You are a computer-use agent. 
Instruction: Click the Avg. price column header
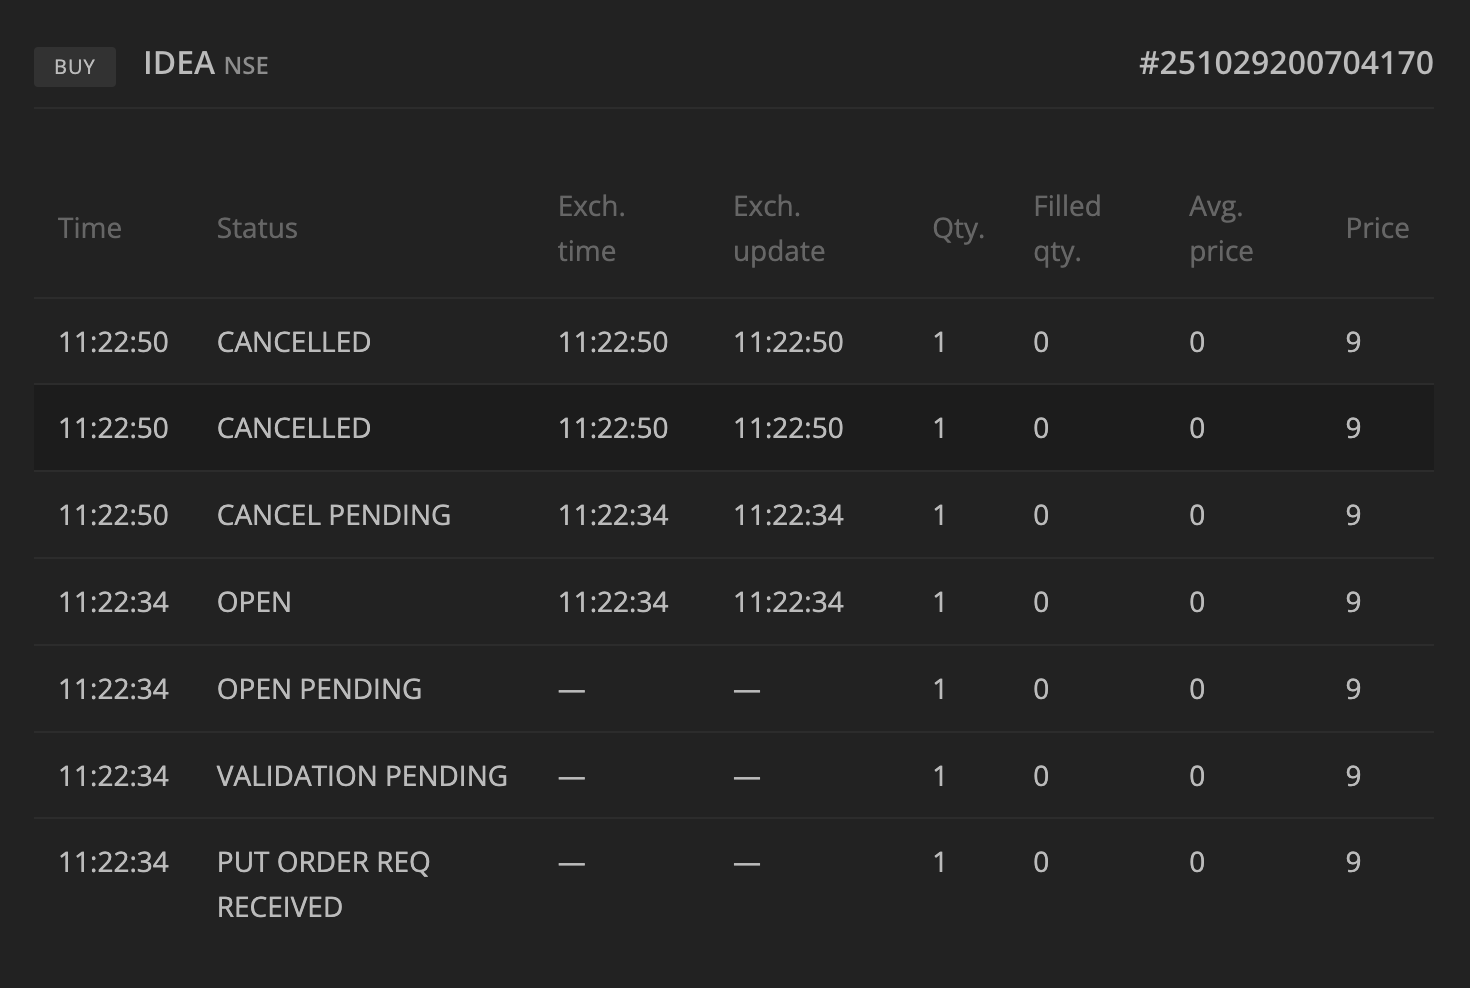[1221, 228]
